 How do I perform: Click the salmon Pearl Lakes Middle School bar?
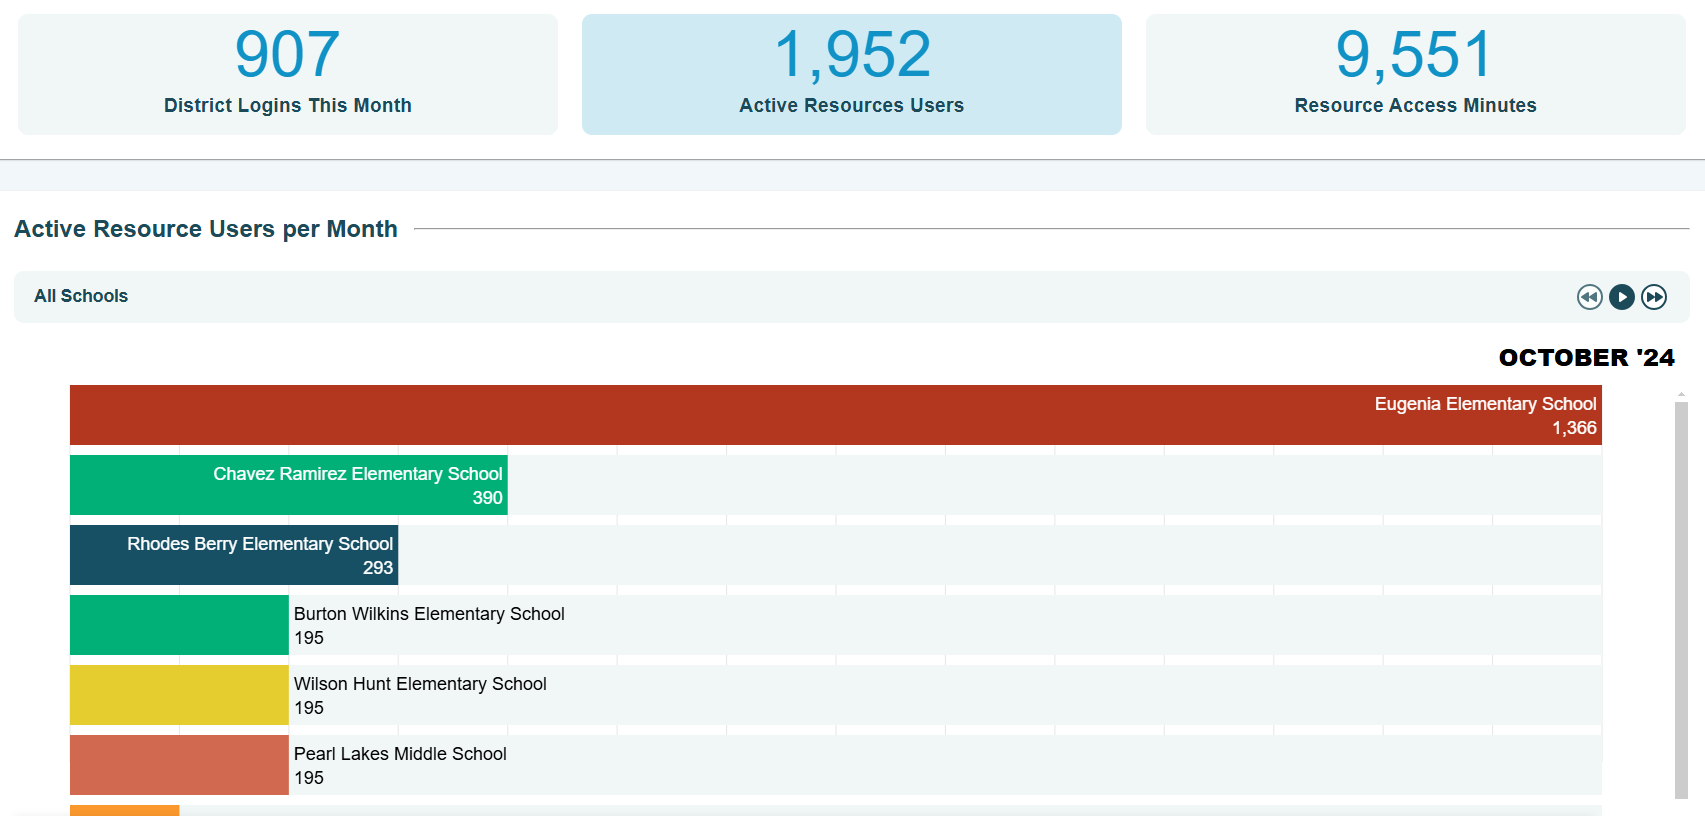(x=179, y=765)
